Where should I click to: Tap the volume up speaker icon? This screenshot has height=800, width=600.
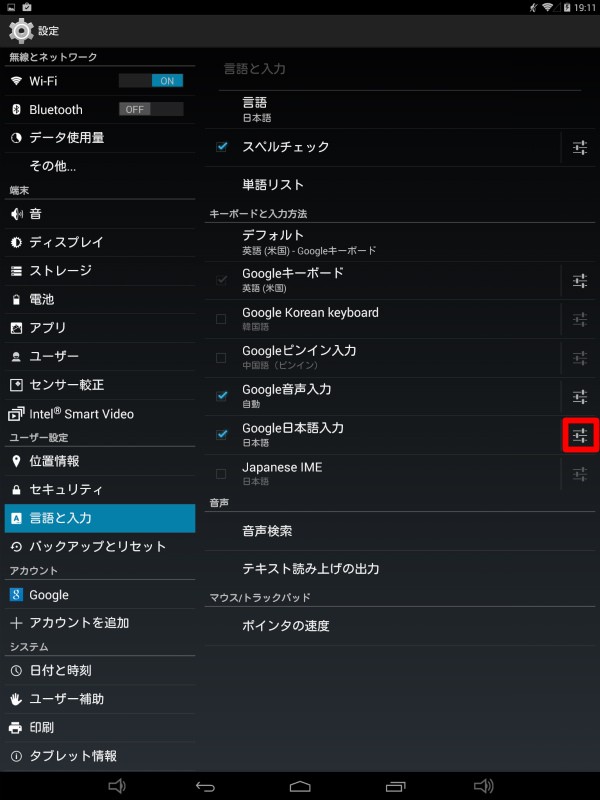[484, 786]
